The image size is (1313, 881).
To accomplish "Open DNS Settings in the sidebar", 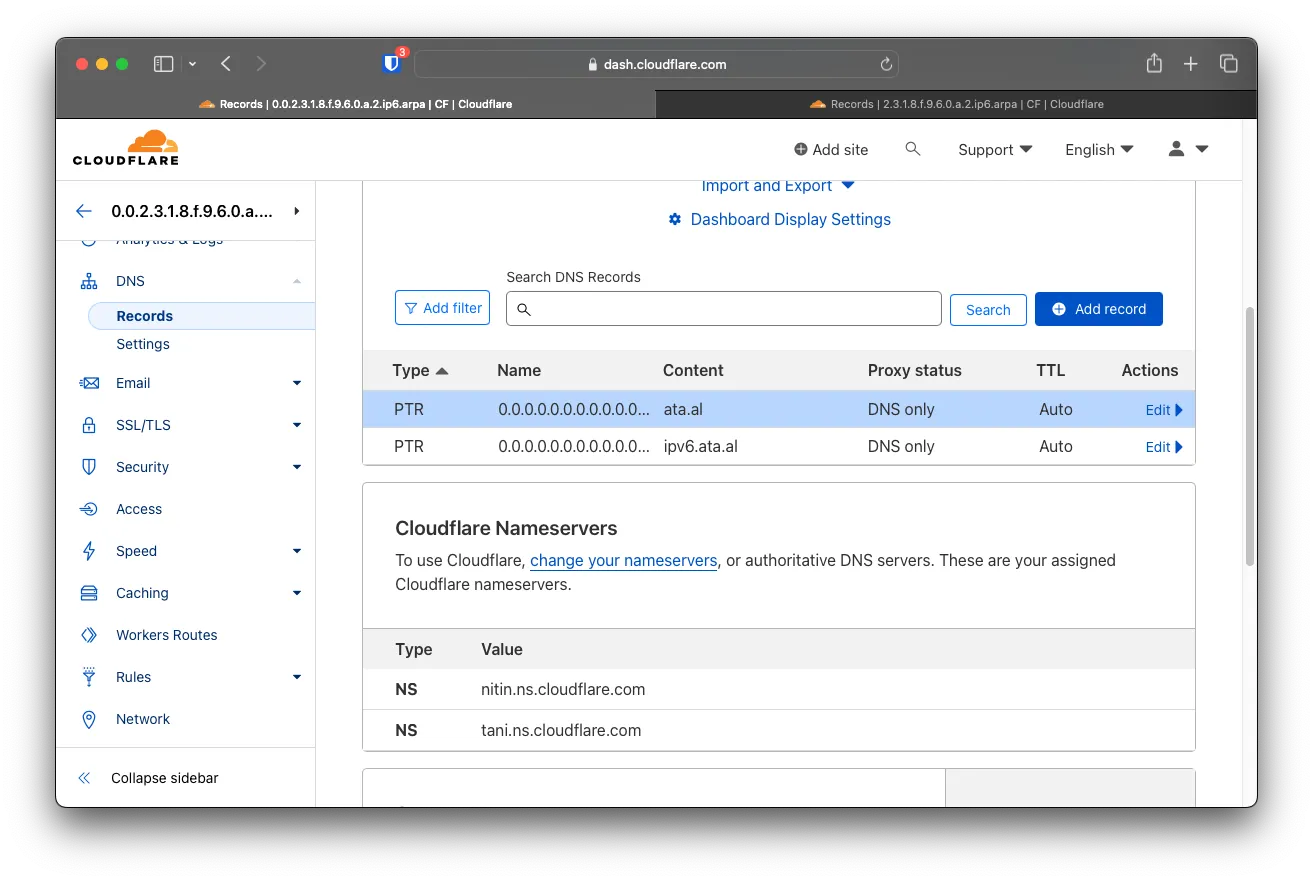I will 143,344.
